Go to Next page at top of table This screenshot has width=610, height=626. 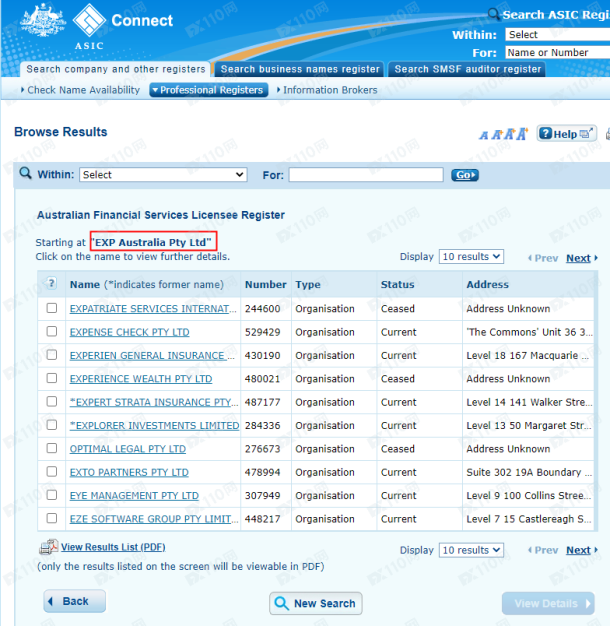pyautogui.click(x=578, y=258)
